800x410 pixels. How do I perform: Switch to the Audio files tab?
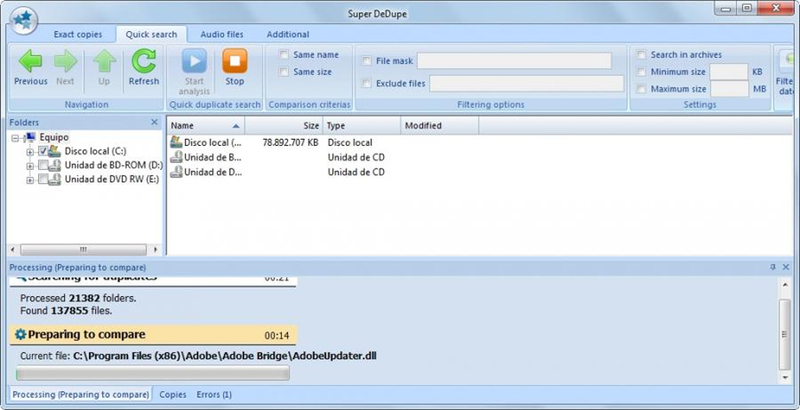pyautogui.click(x=221, y=34)
